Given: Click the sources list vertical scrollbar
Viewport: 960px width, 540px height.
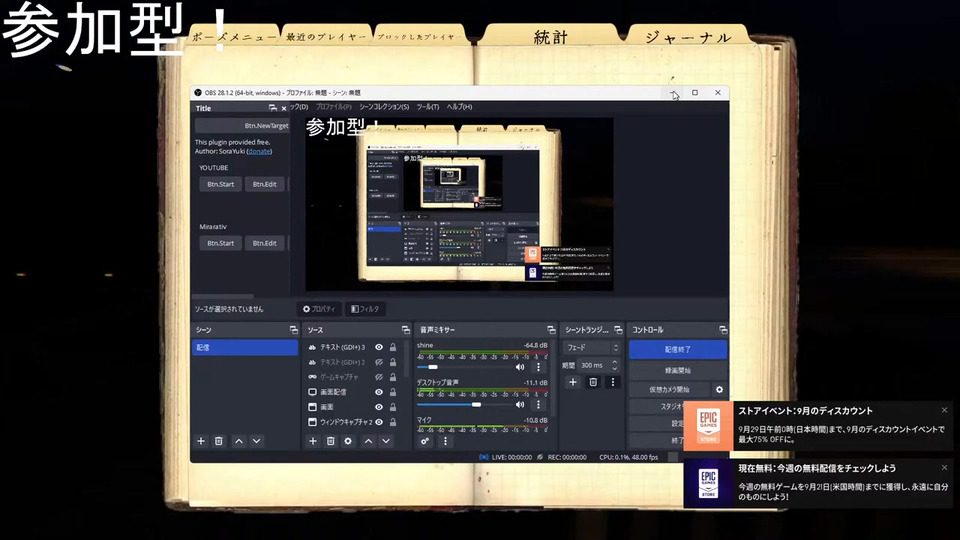Looking at the screenshot, I should (407, 361).
